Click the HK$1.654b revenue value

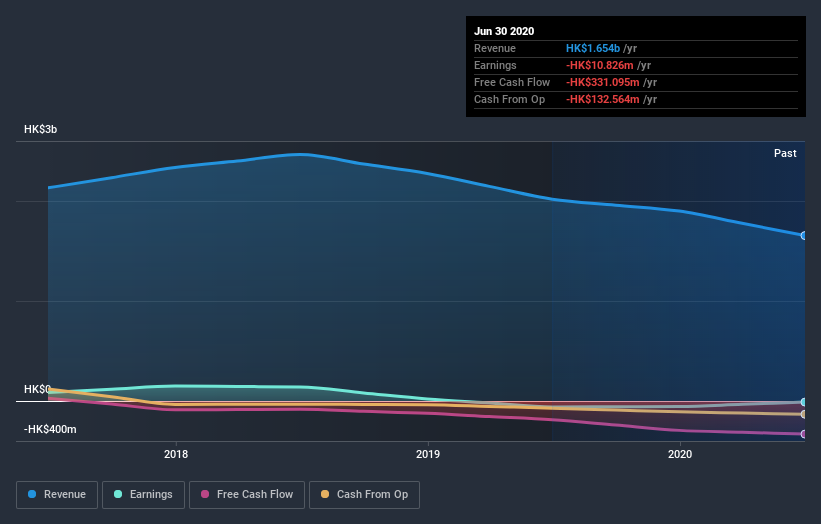(593, 48)
